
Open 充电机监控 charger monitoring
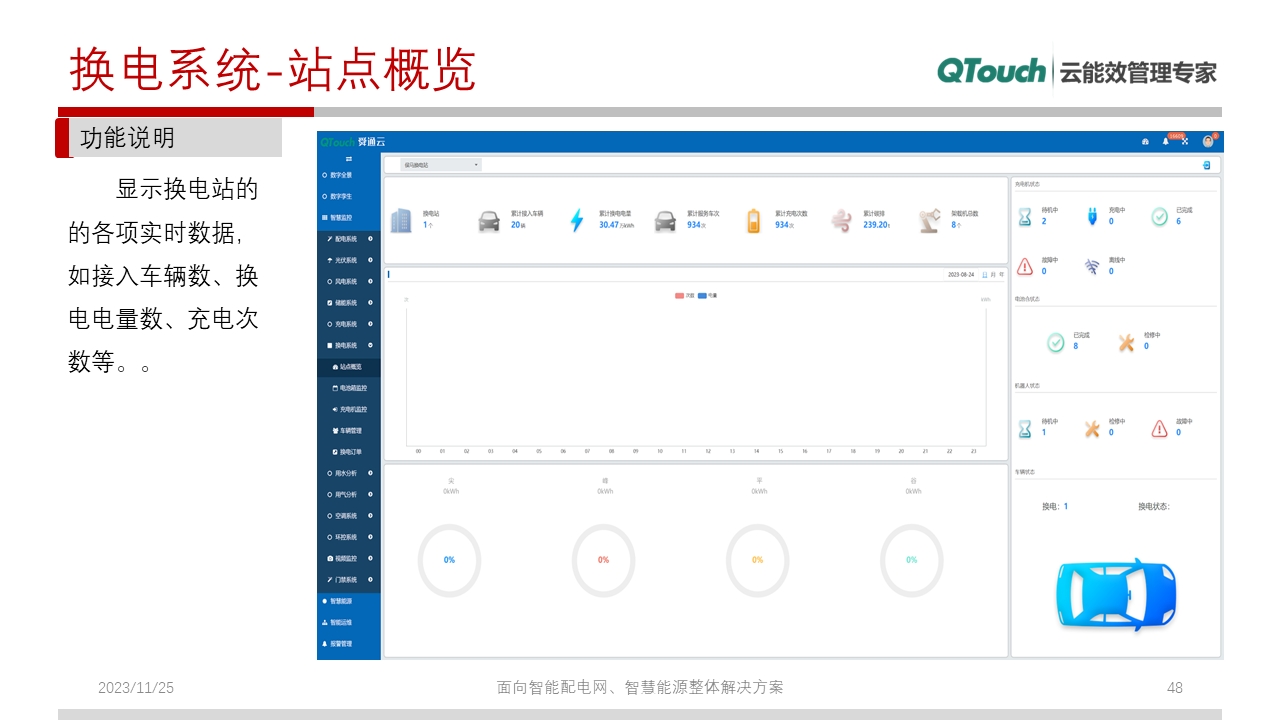[x=350, y=409]
